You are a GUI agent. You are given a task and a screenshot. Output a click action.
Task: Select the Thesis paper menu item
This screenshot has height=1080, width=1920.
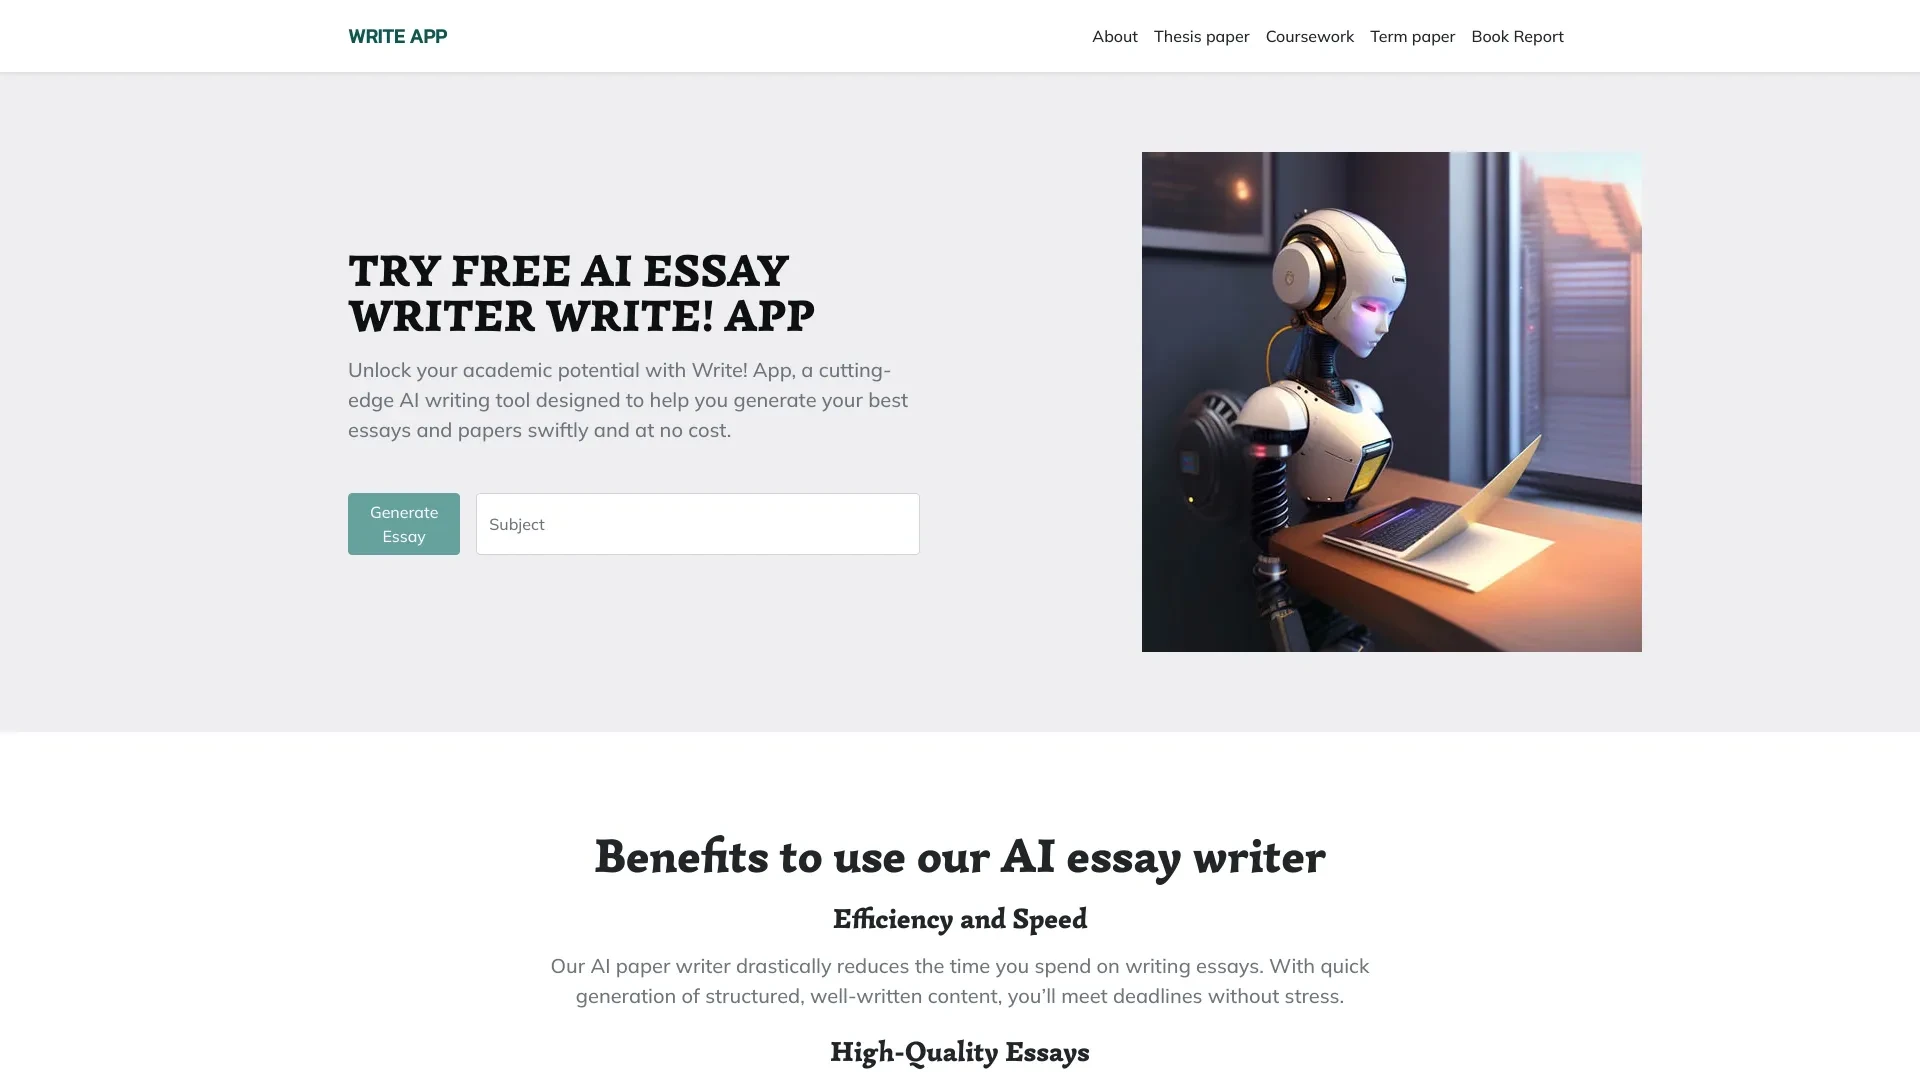point(1201,36)
